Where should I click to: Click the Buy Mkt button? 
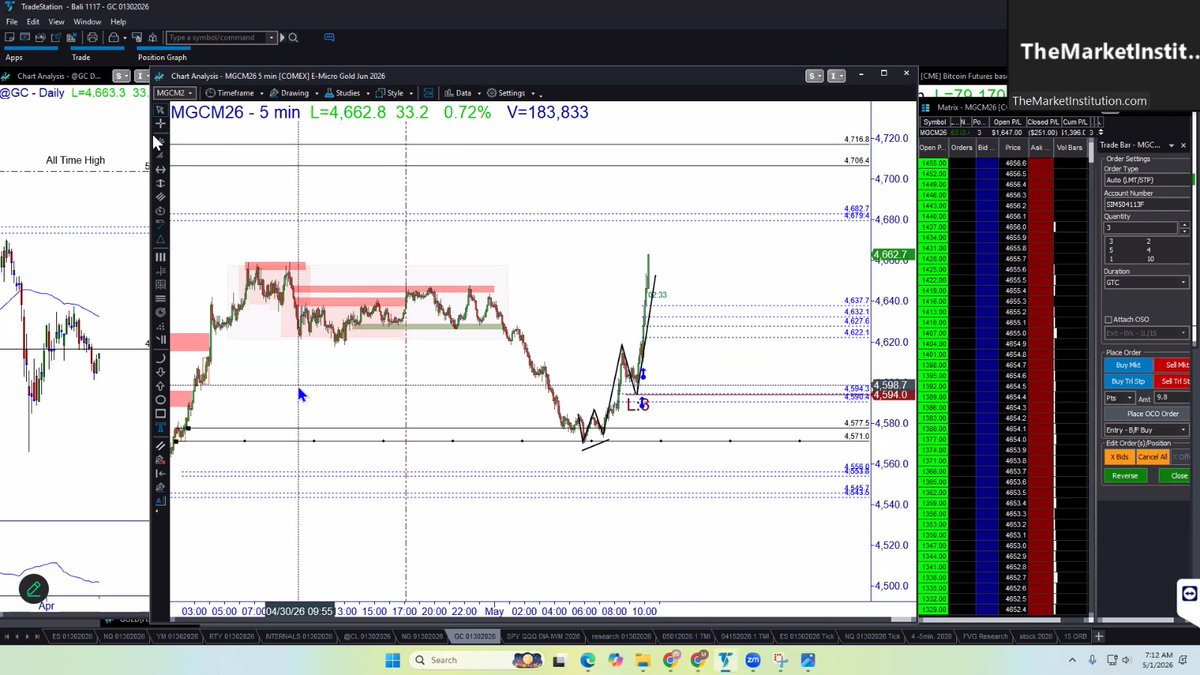click(1128, 365)
